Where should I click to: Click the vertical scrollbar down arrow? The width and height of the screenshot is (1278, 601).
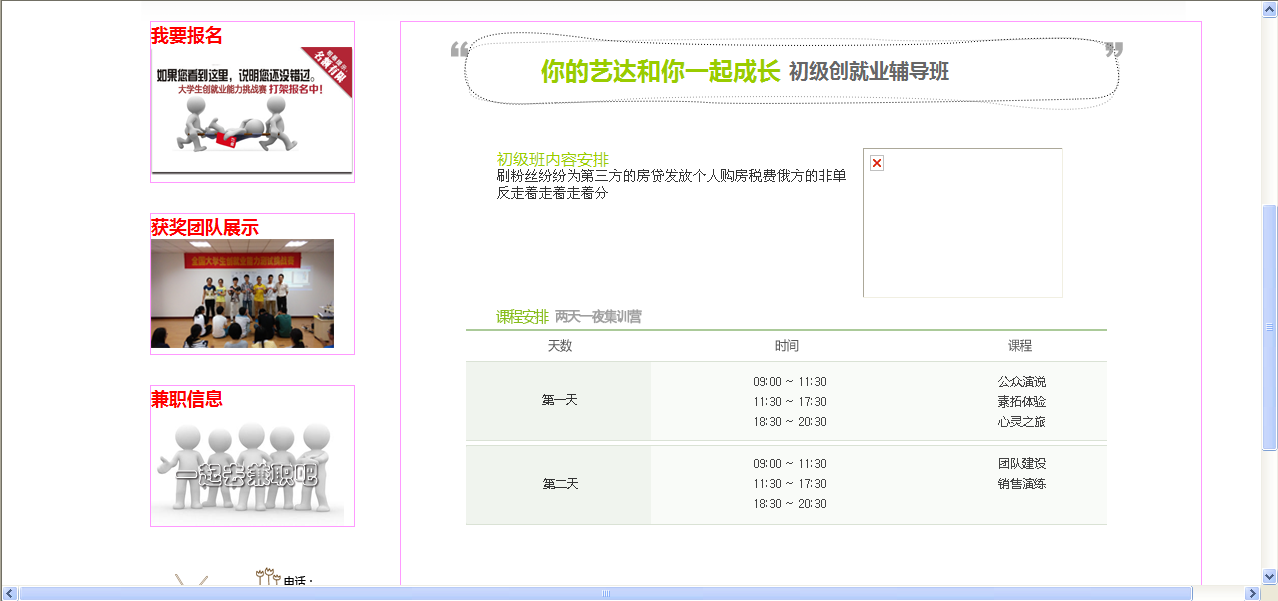click(1270, 577)
